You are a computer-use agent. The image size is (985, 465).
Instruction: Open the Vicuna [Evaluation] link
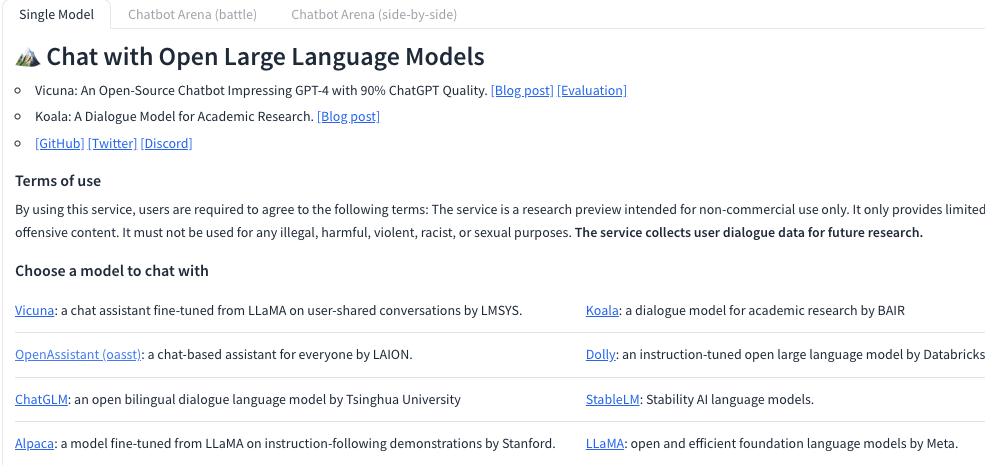[592, 91]
